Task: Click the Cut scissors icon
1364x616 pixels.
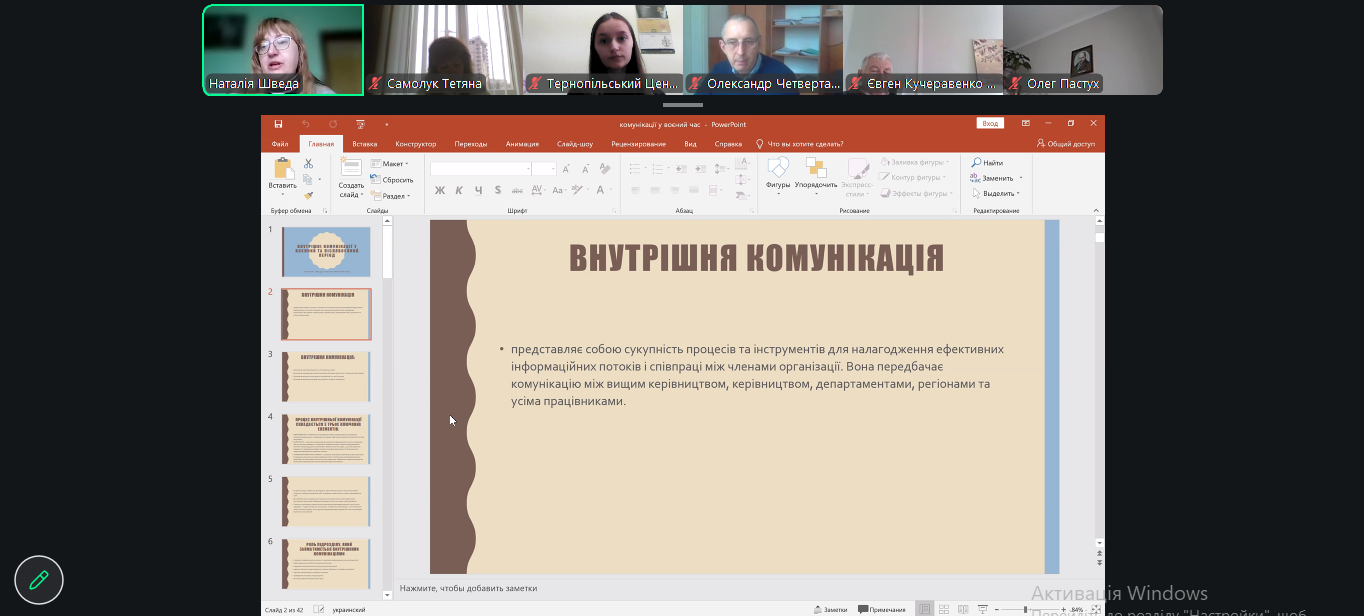Action: (309, 164)
